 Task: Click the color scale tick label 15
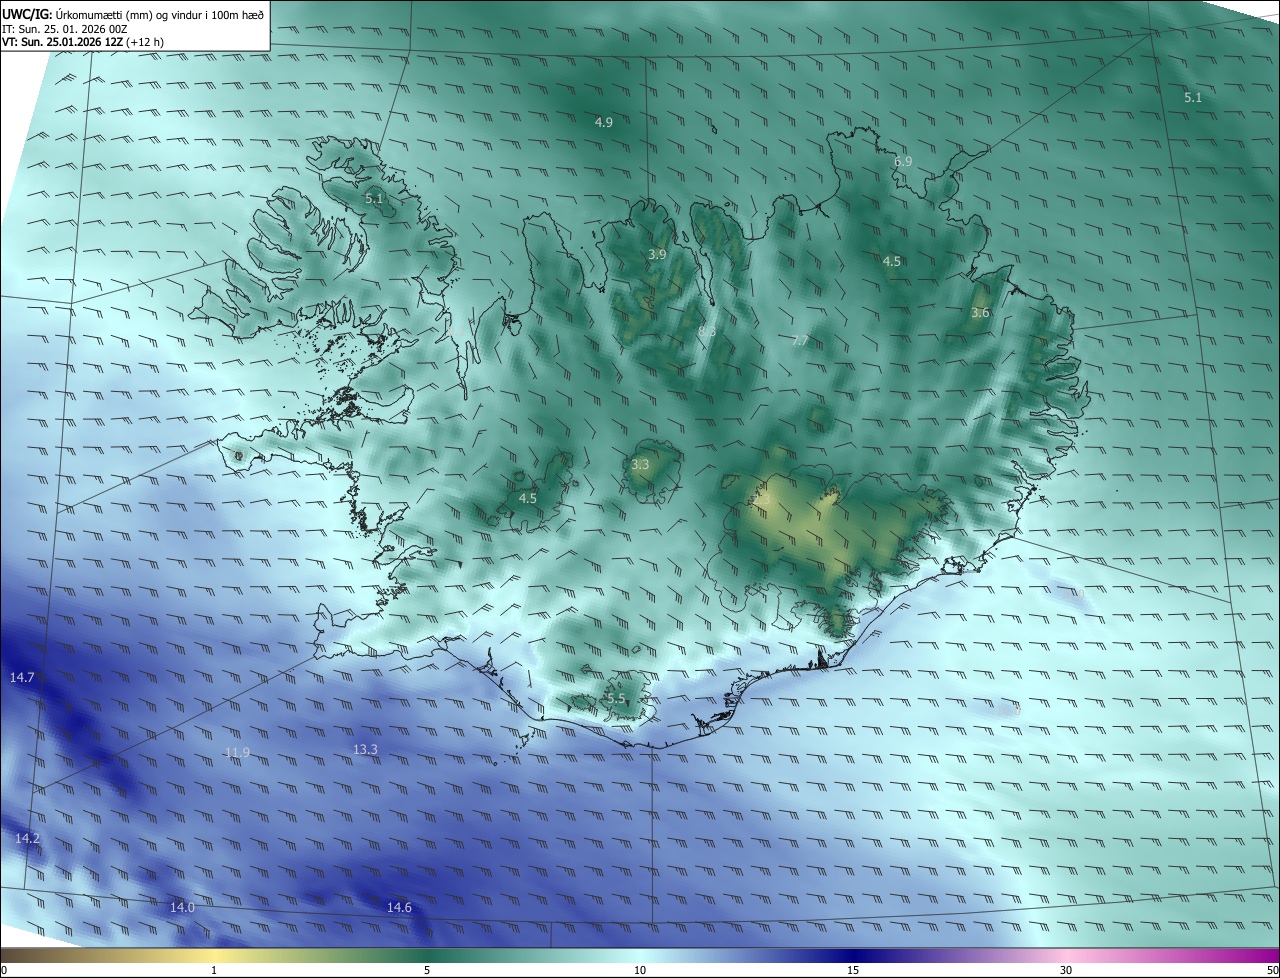tap(853, 971)
